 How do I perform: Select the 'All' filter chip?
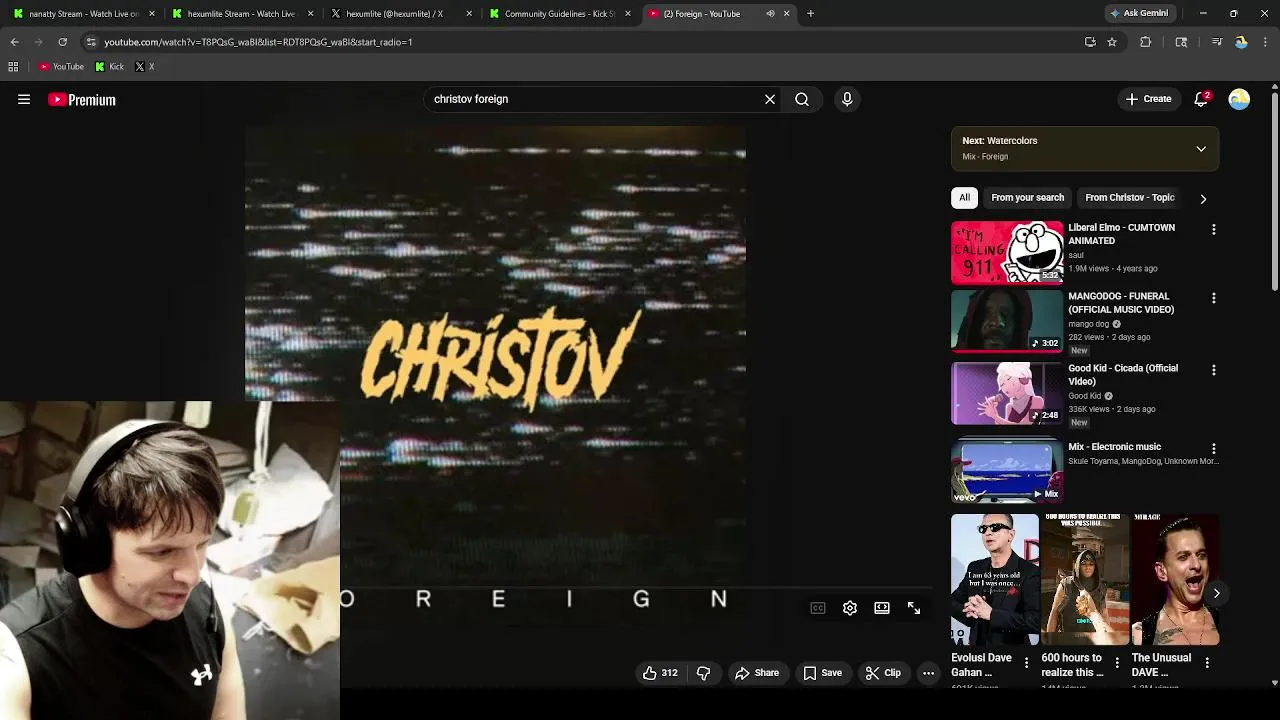click(964, 197)
